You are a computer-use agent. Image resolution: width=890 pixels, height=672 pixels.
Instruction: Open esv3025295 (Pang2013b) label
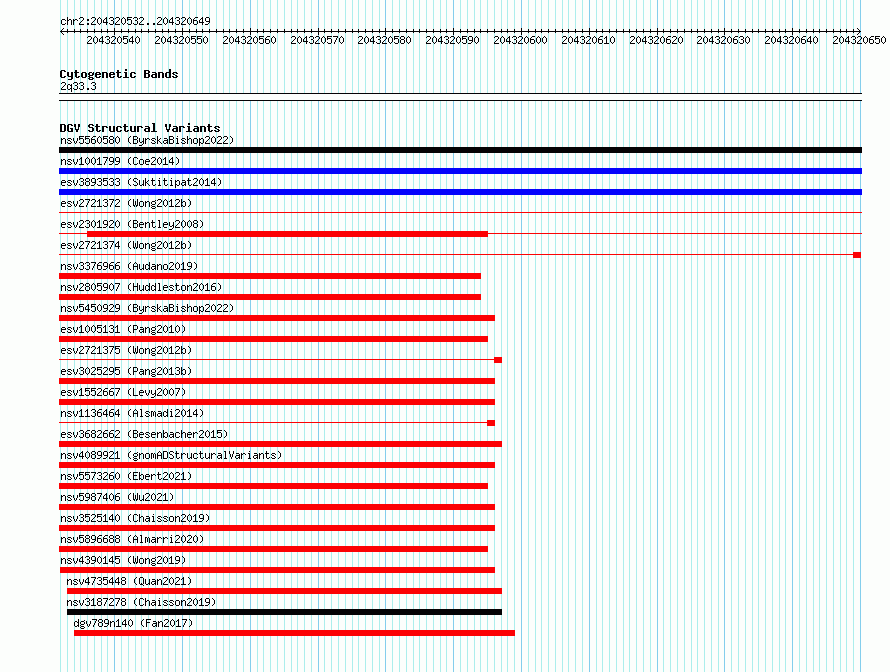point(126,371)
